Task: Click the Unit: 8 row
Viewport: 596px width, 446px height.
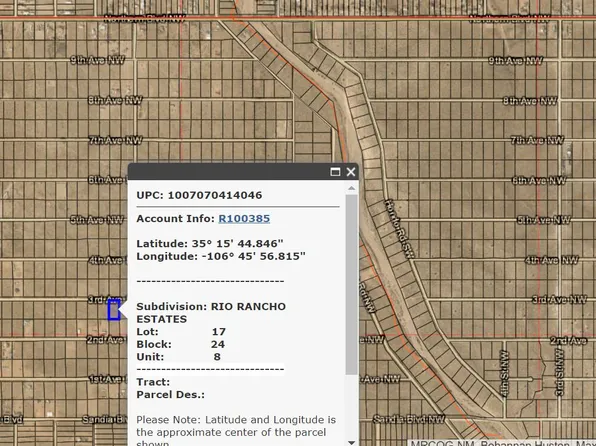Action: (x=178, y=357)
